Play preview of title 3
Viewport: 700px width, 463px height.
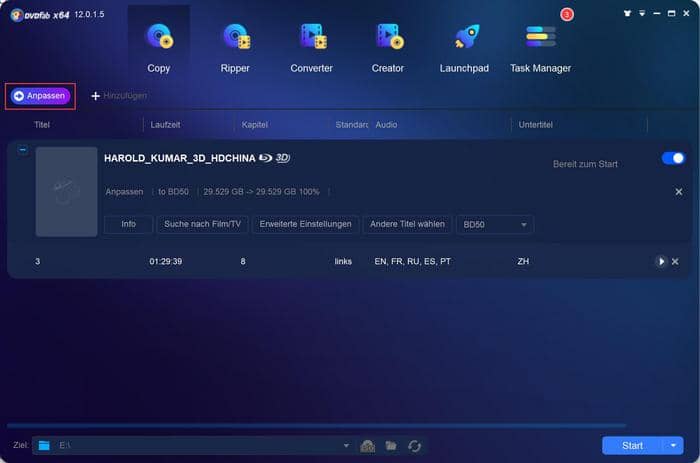(x=661, y=262)
